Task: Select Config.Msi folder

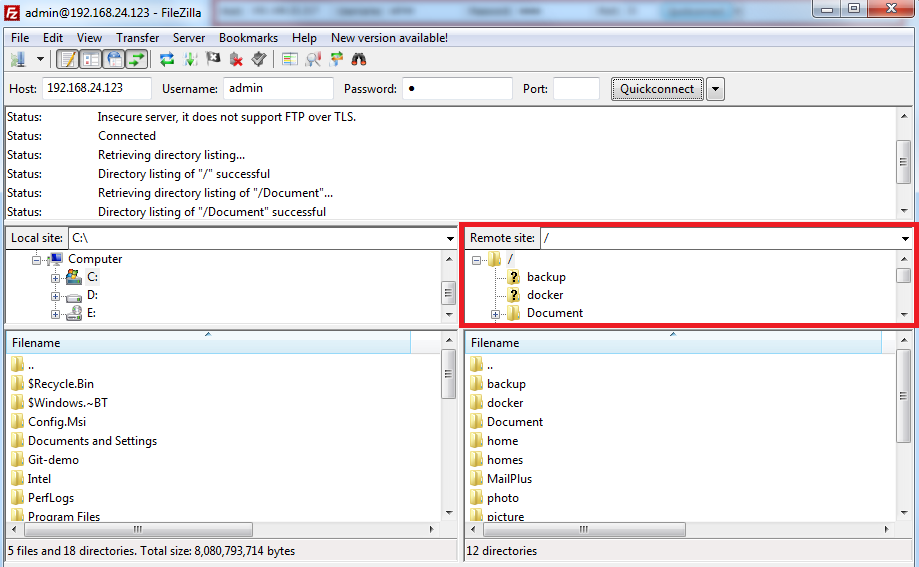Action: (x=57, y=422)
